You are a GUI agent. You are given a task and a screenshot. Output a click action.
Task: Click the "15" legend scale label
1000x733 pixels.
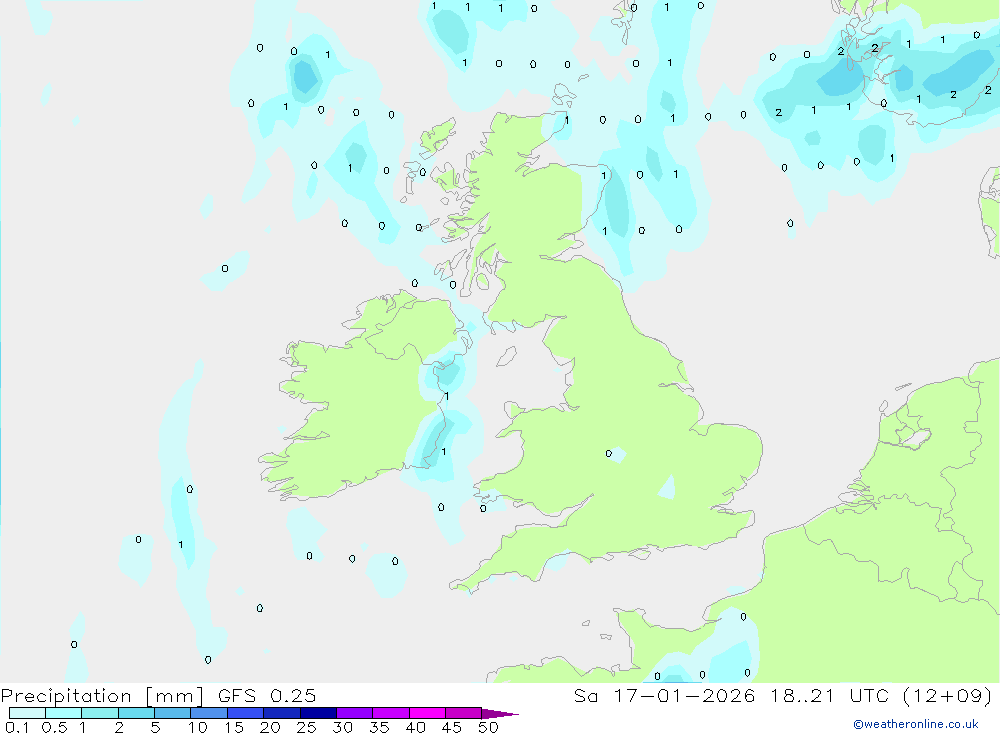click(x=234, y=727)
